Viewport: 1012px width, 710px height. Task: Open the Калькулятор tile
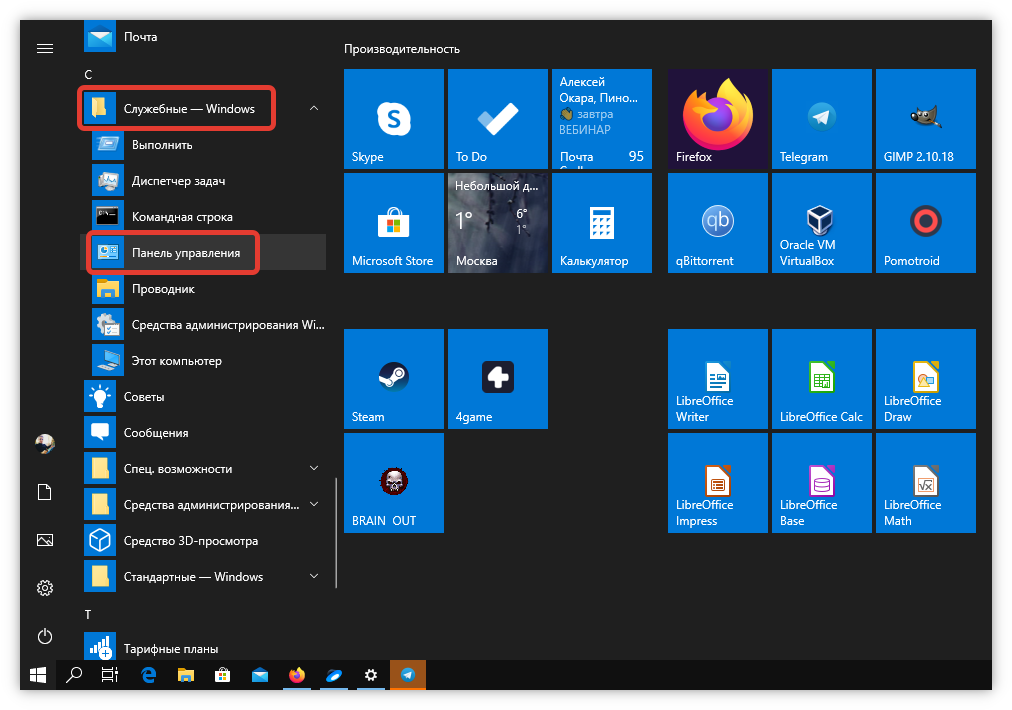tap(602, 223)
